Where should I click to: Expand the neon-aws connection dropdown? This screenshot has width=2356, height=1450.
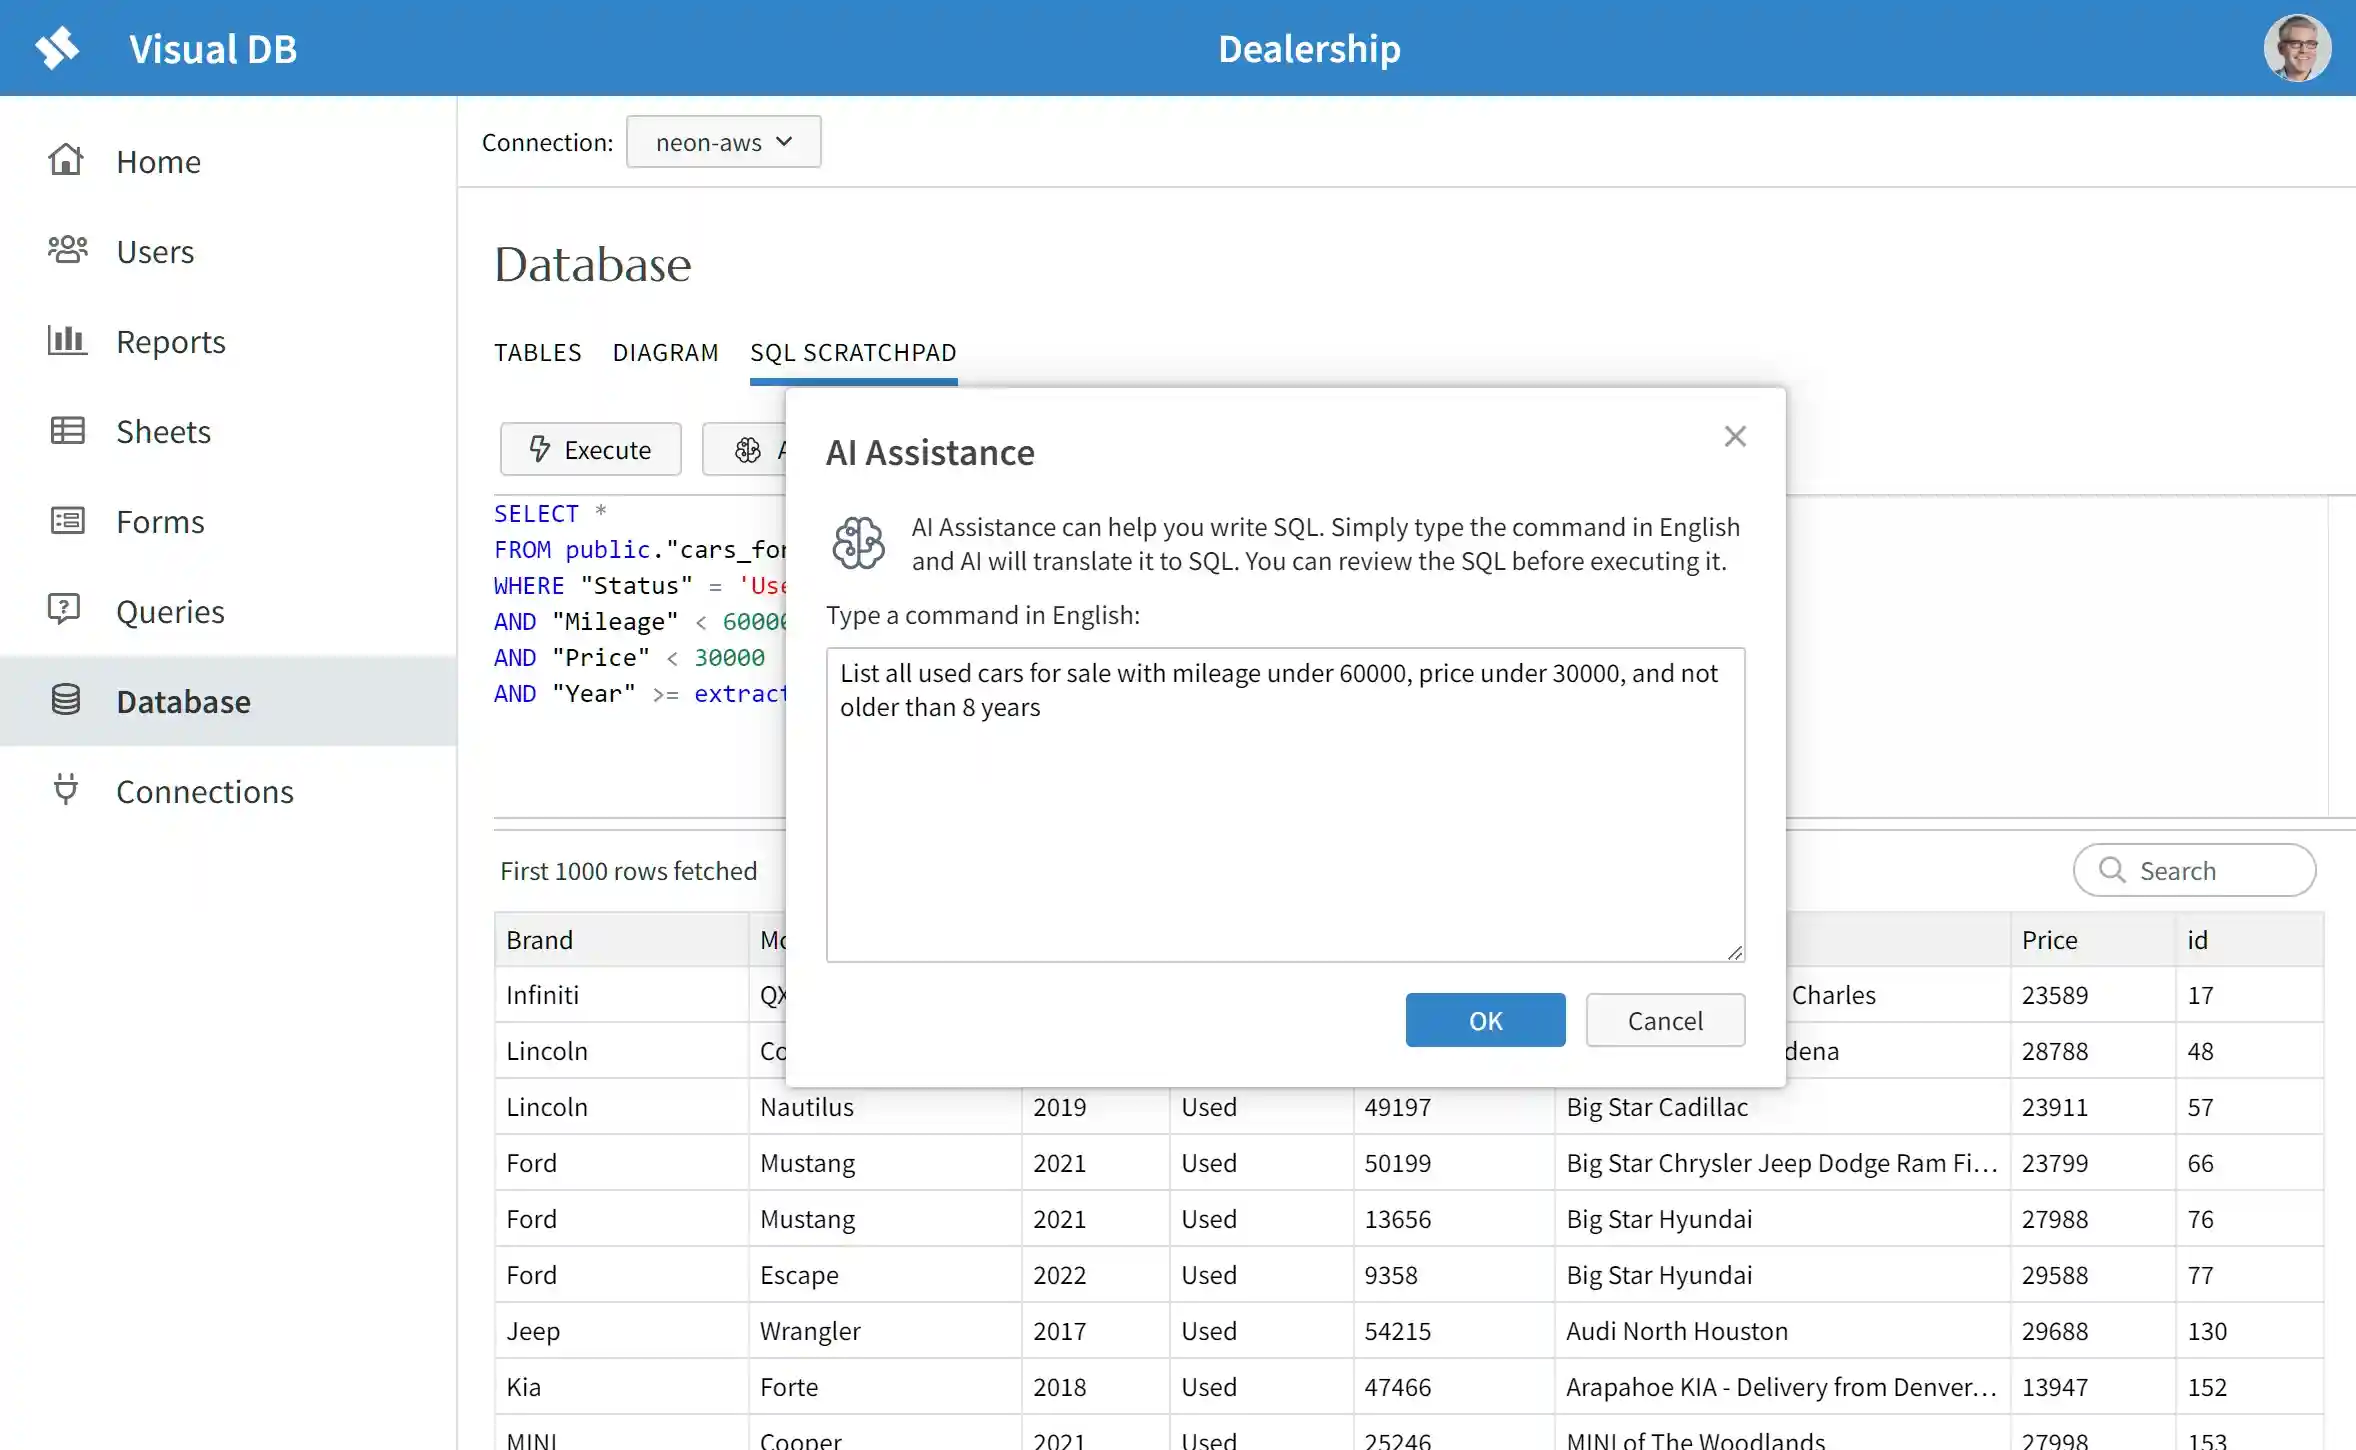click(723, 142)
